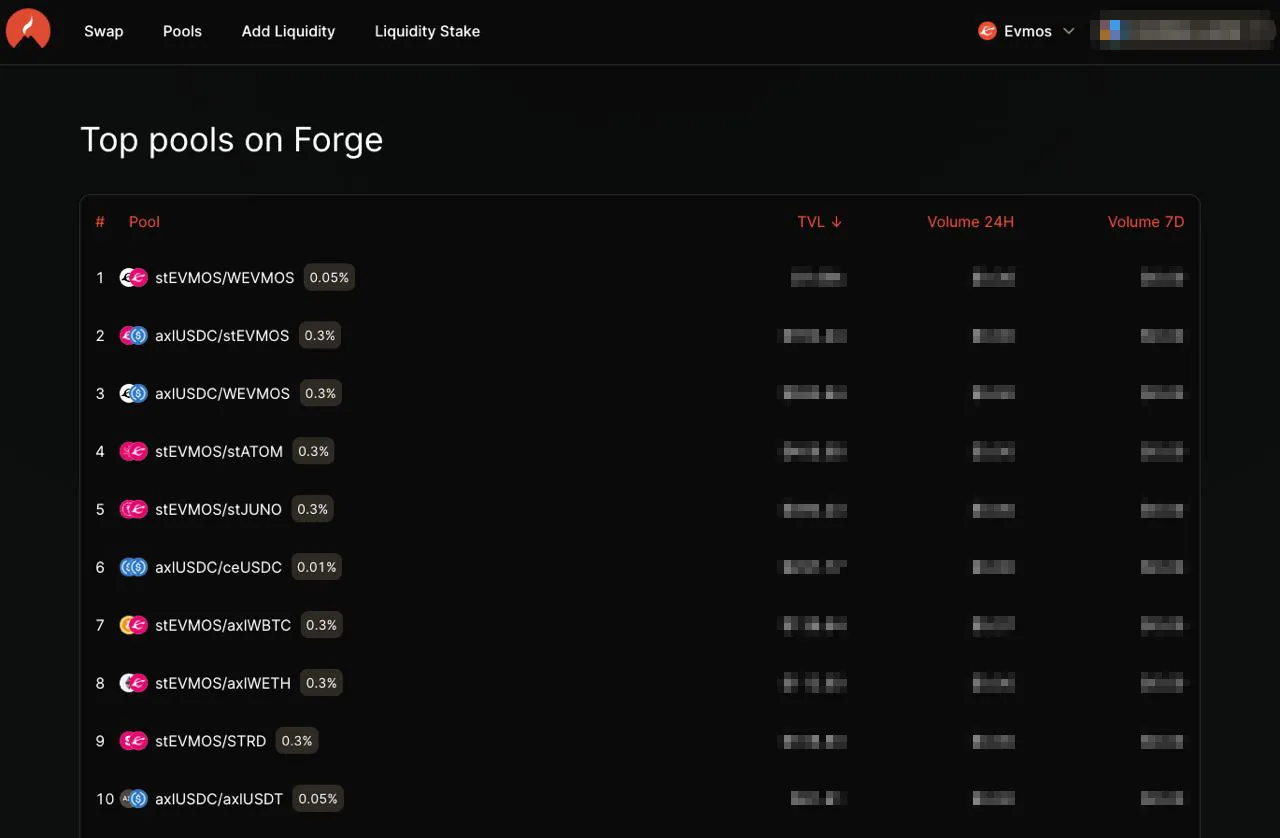The width and height of the screenshot is (1280, 838).
Task: Open Liquidity Stake page
Action: pos(427,31)
